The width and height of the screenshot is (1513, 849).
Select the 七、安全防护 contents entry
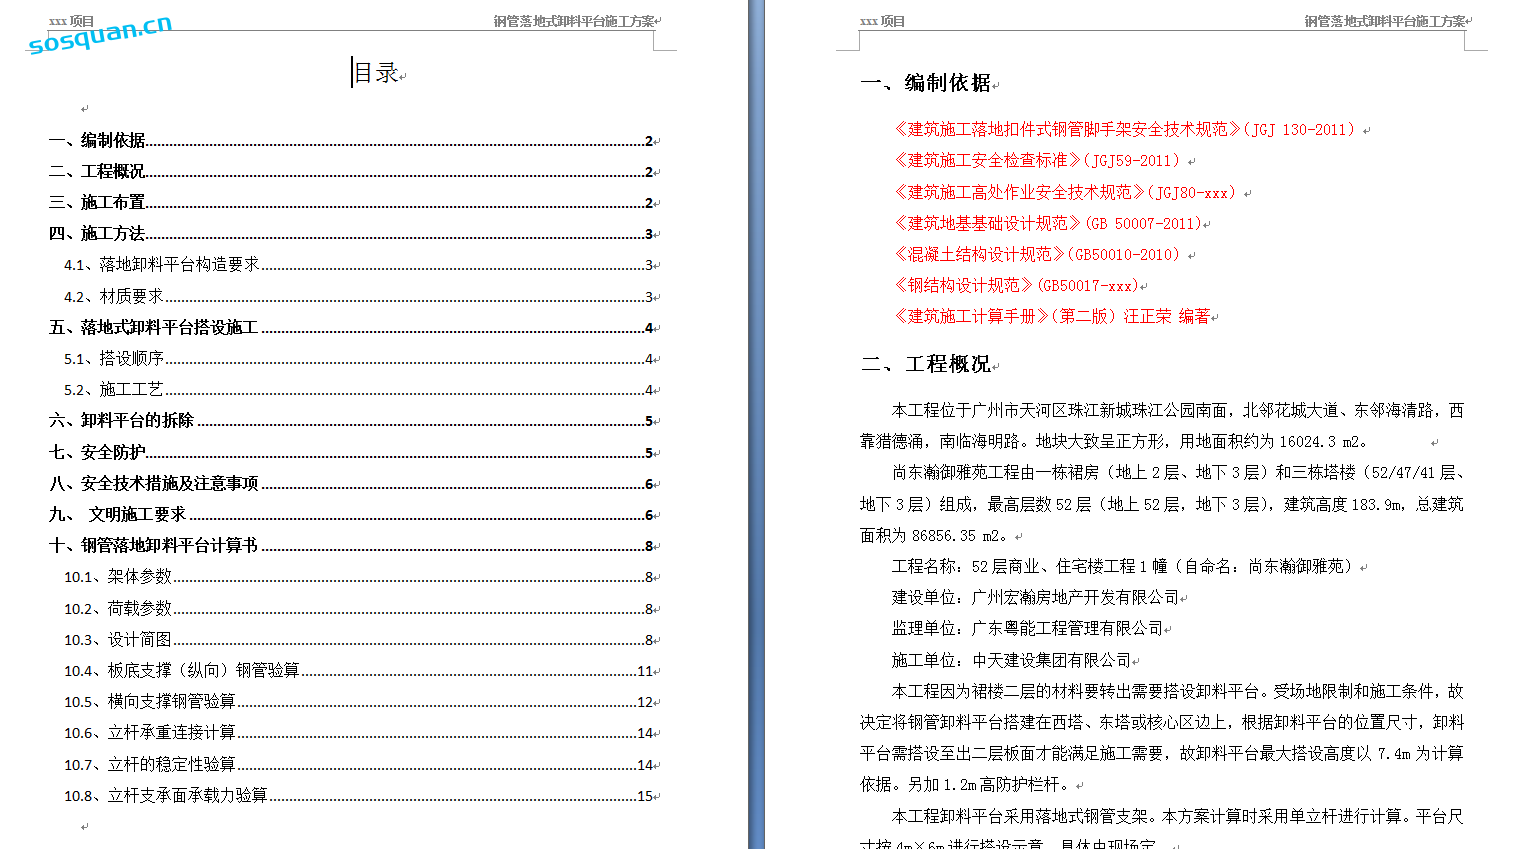pyautogui.click(x=98, y=453)
